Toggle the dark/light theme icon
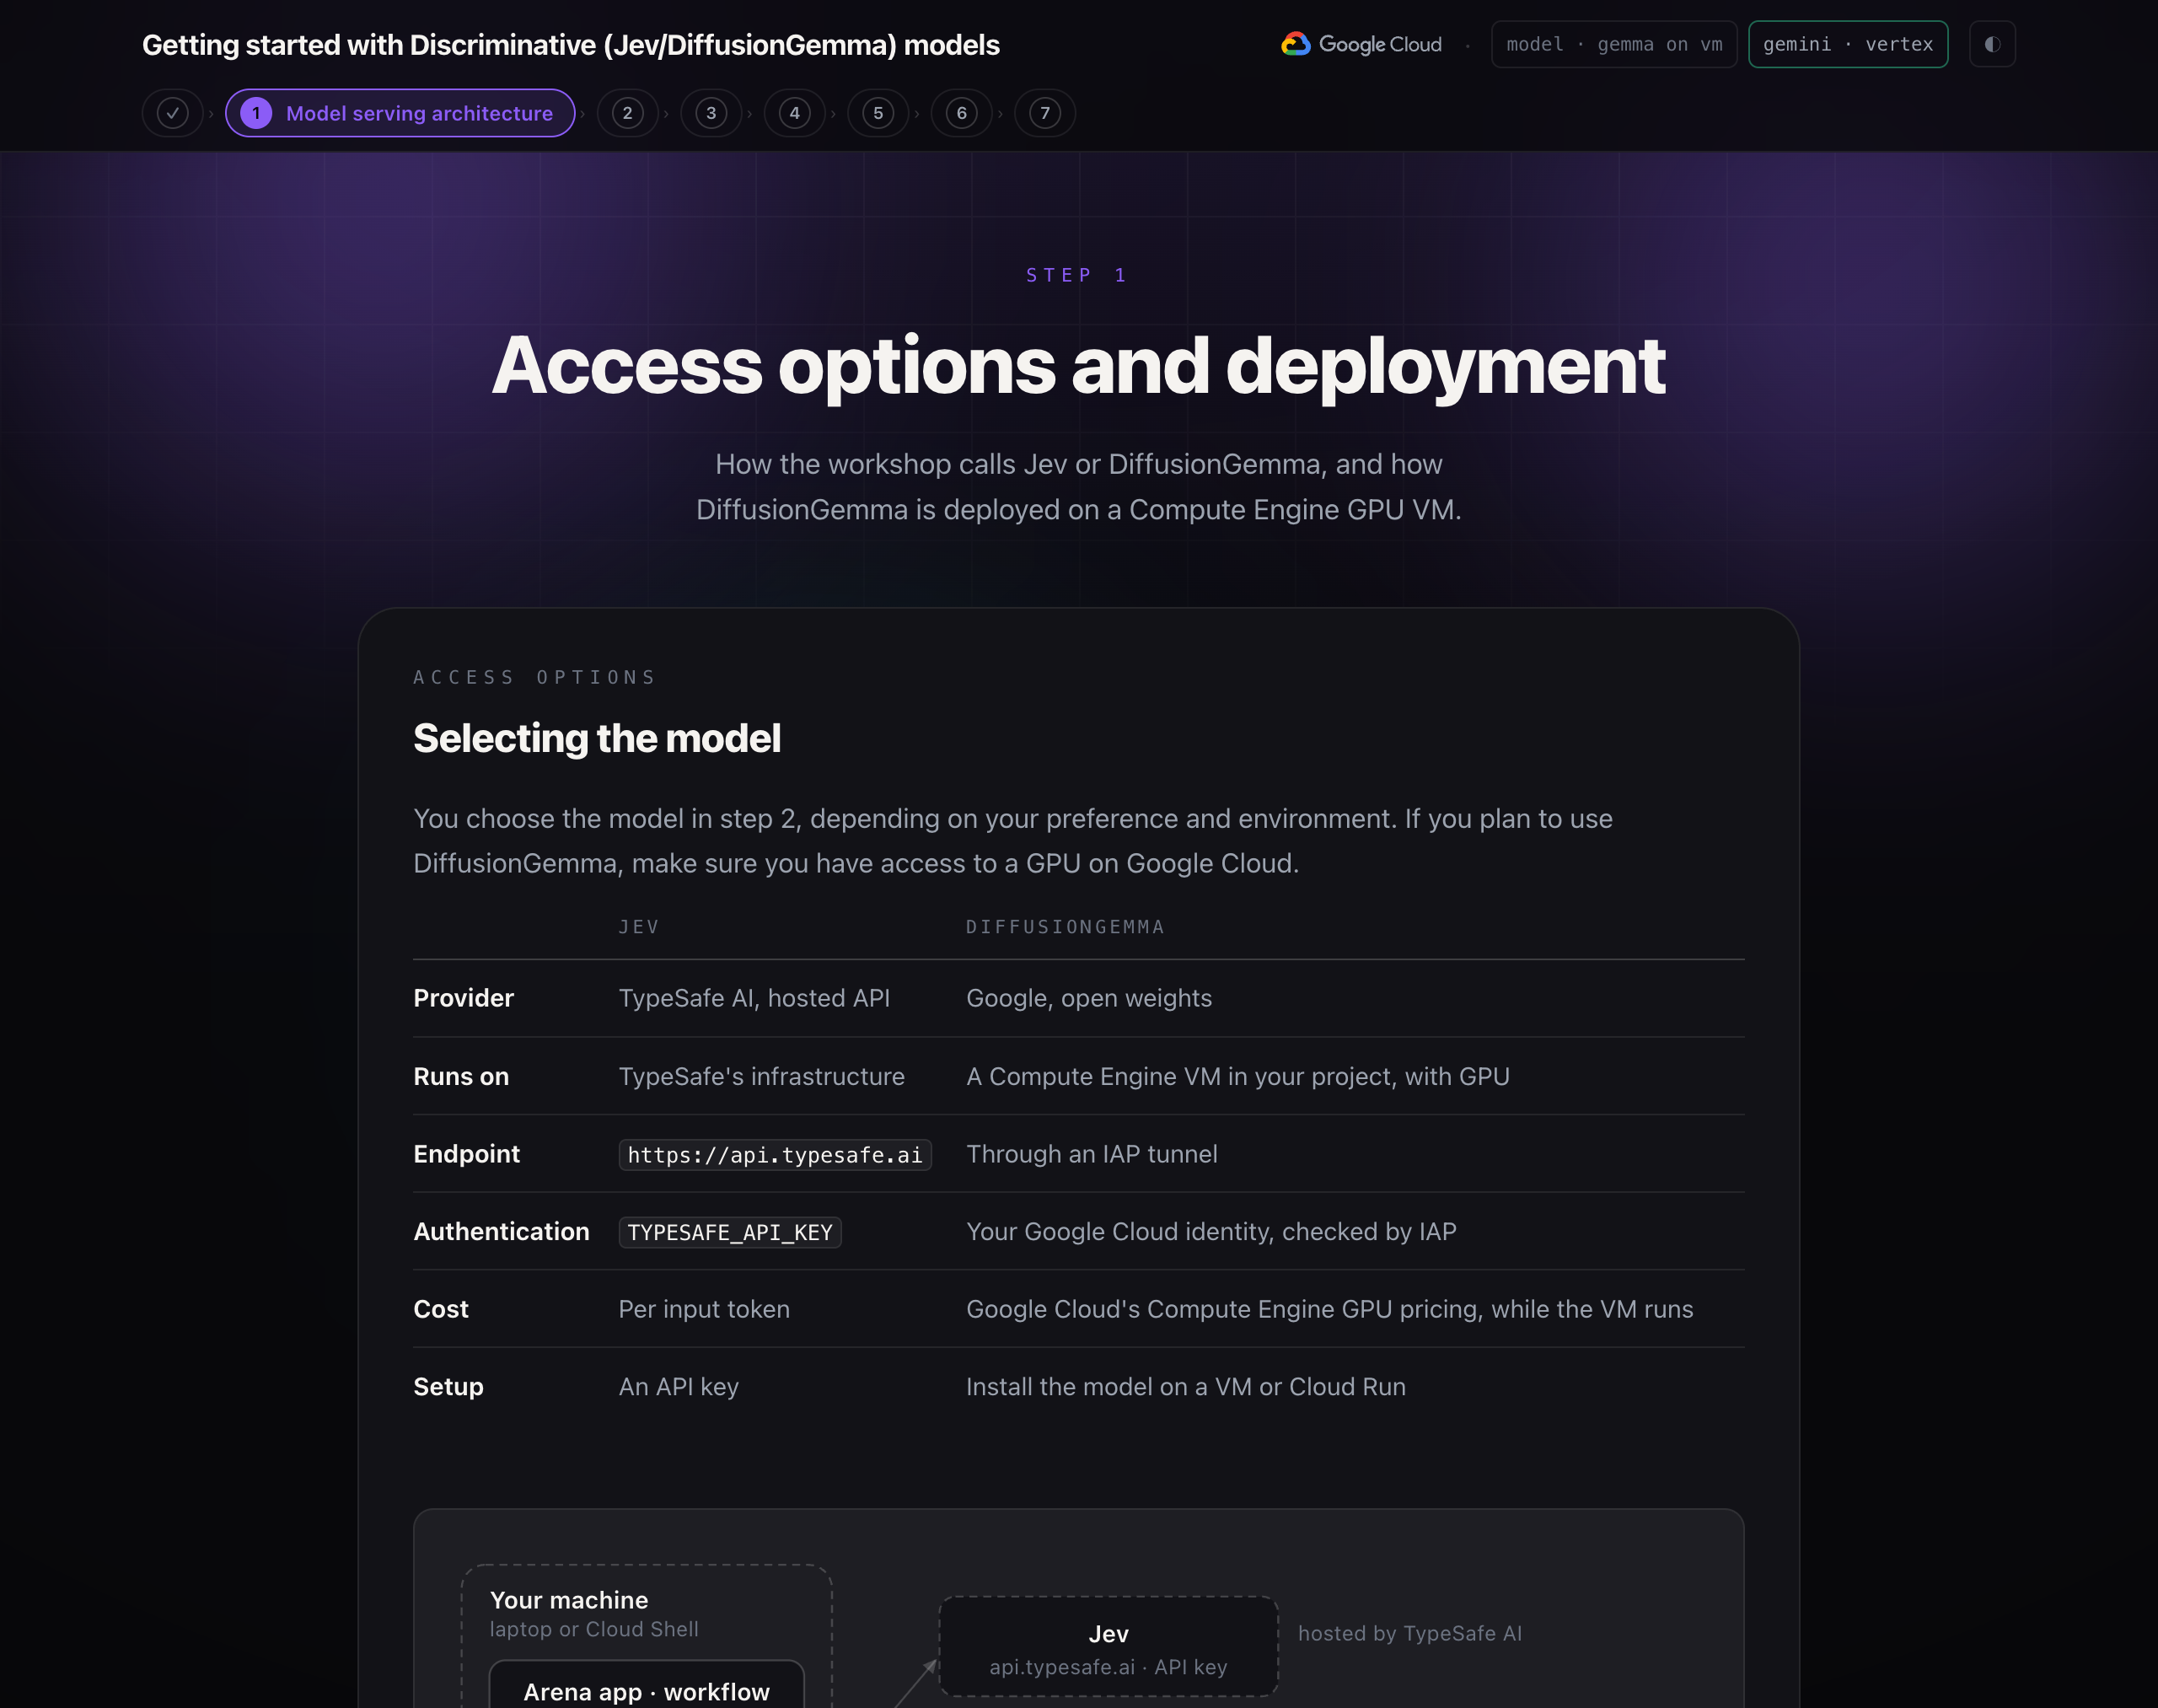2158x1708 pixels. tap(1992, 44)
